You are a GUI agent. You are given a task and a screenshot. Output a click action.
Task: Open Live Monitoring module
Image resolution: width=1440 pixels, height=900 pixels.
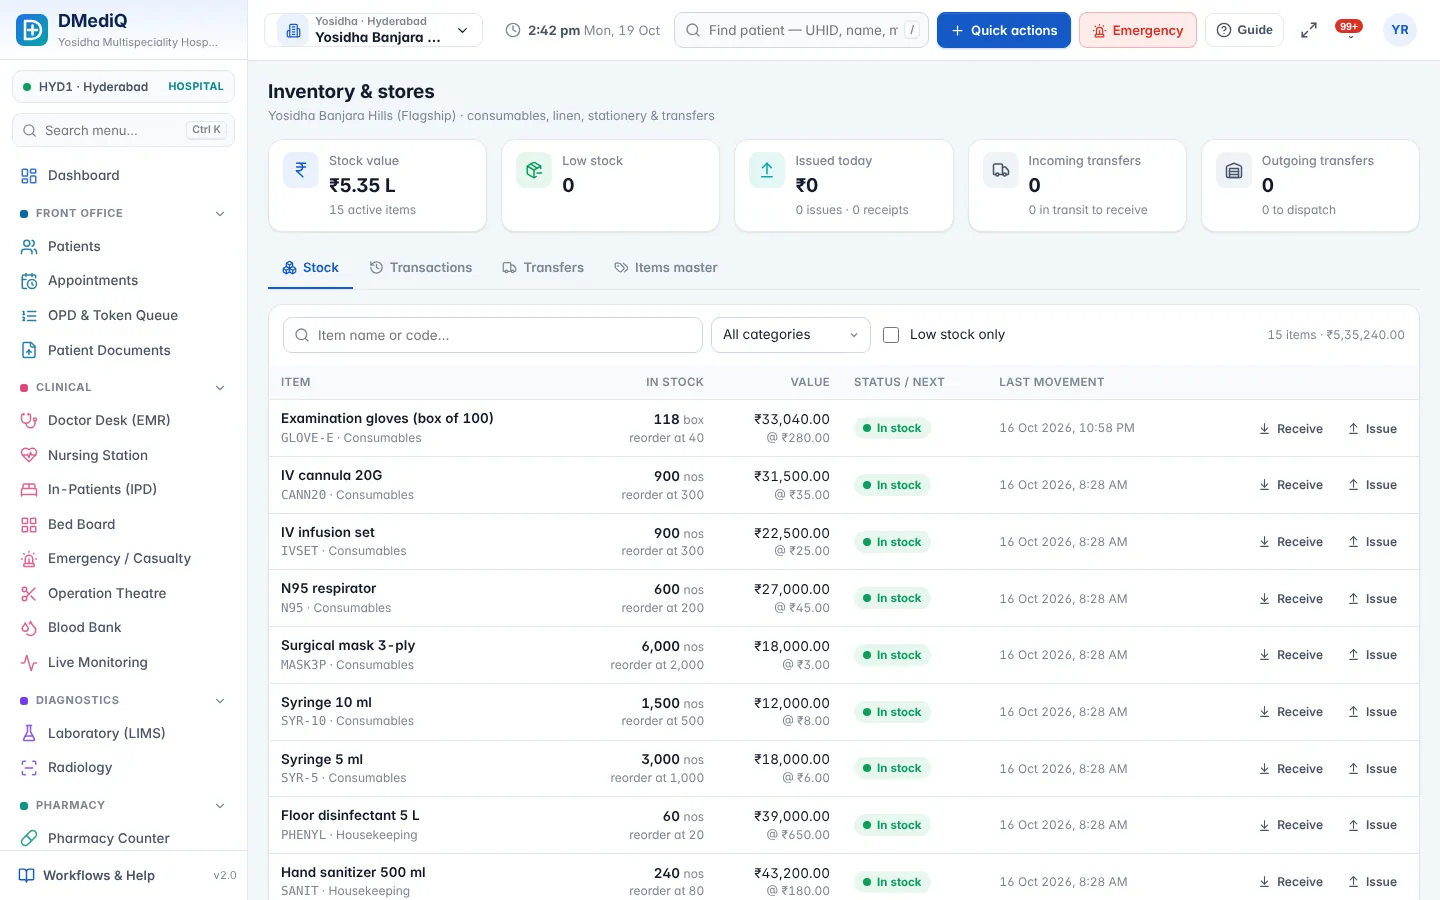click(x=124, y=662)
